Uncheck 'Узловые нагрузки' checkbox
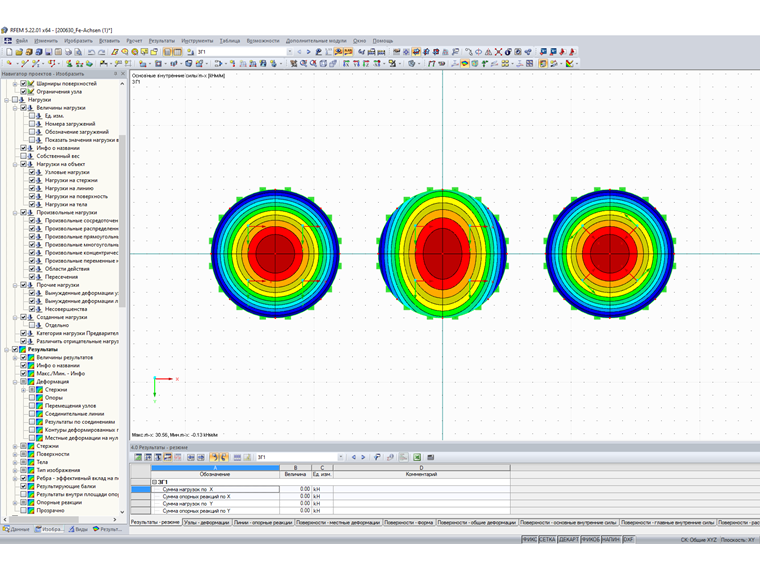 32,172
